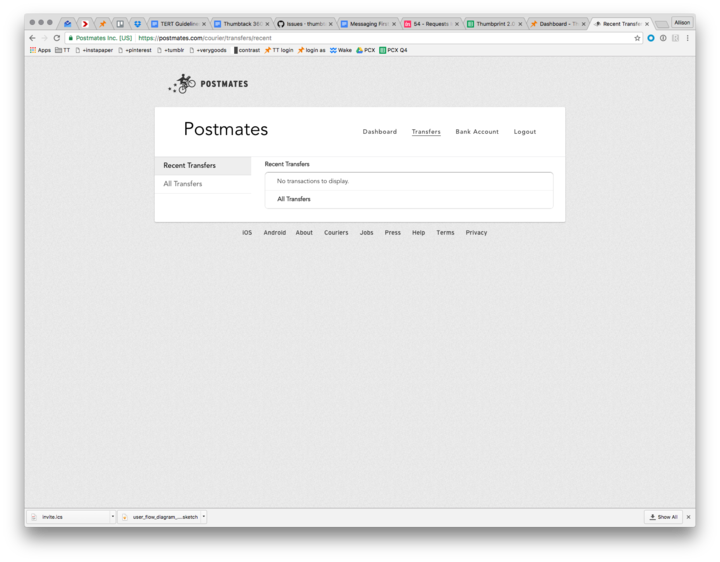Click Show All downloads button
The image size is (720, 562).
coord(664,517)
